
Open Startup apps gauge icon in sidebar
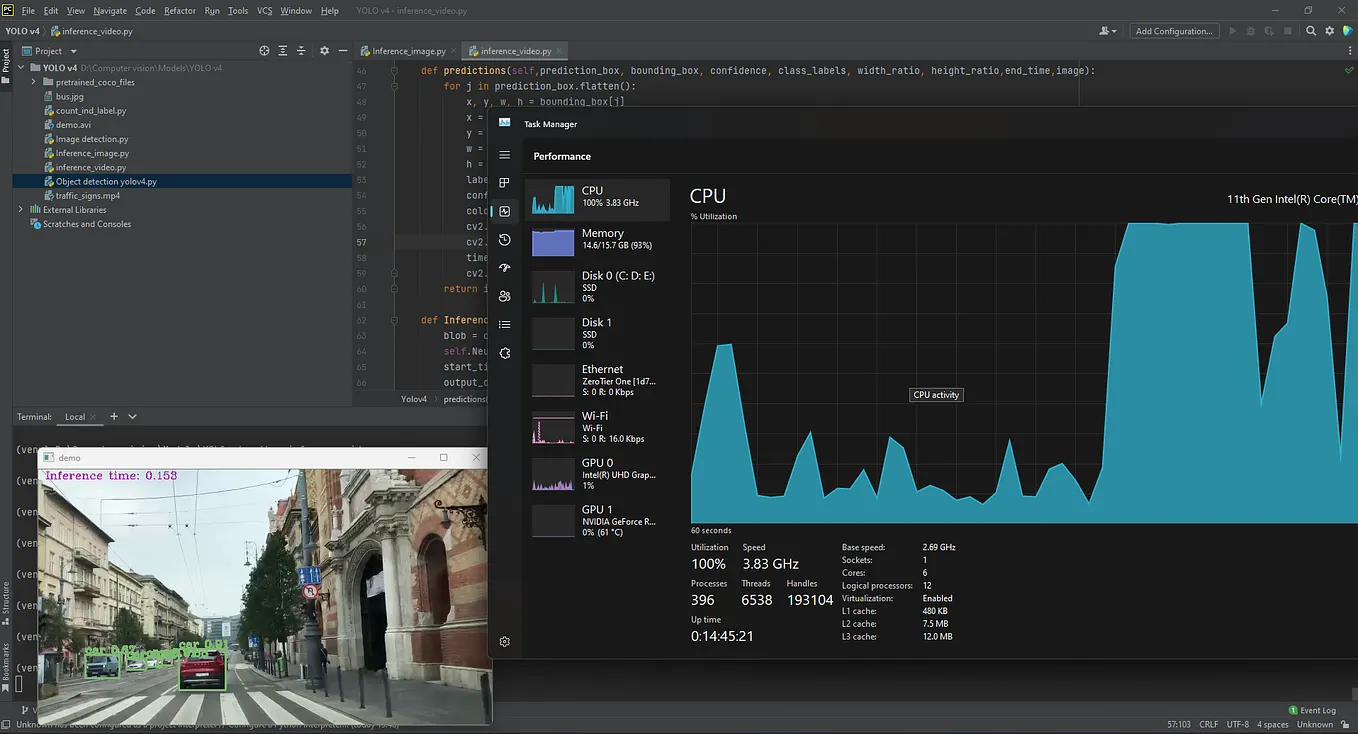505,268
